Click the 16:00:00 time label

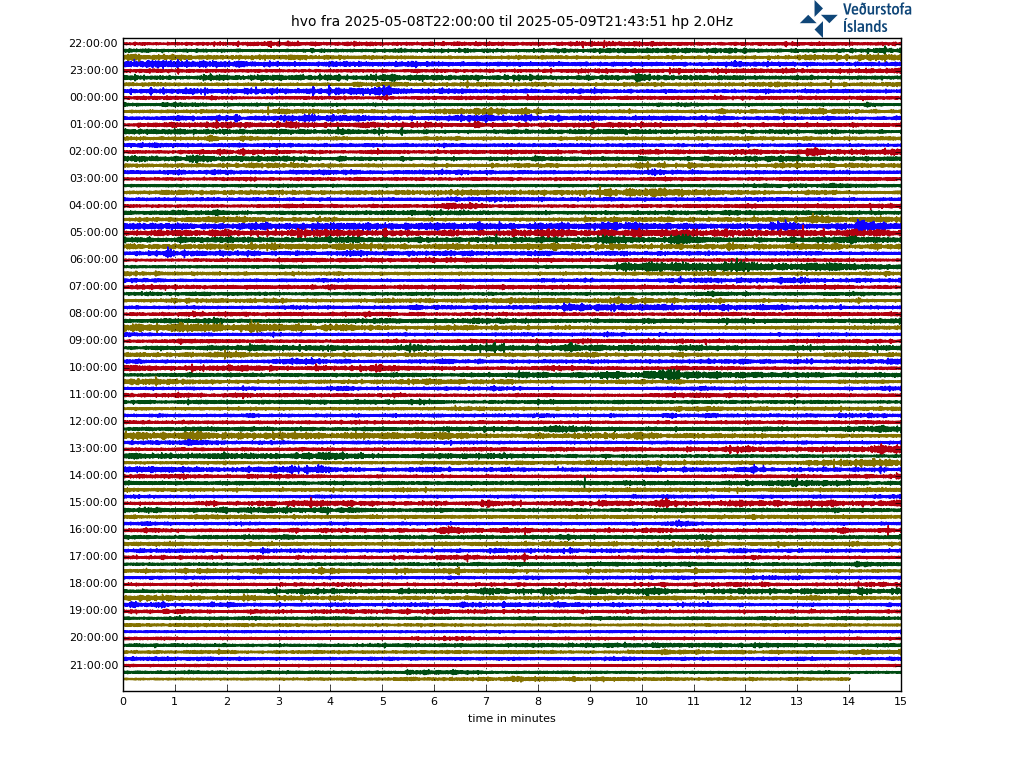click(93, 529)
